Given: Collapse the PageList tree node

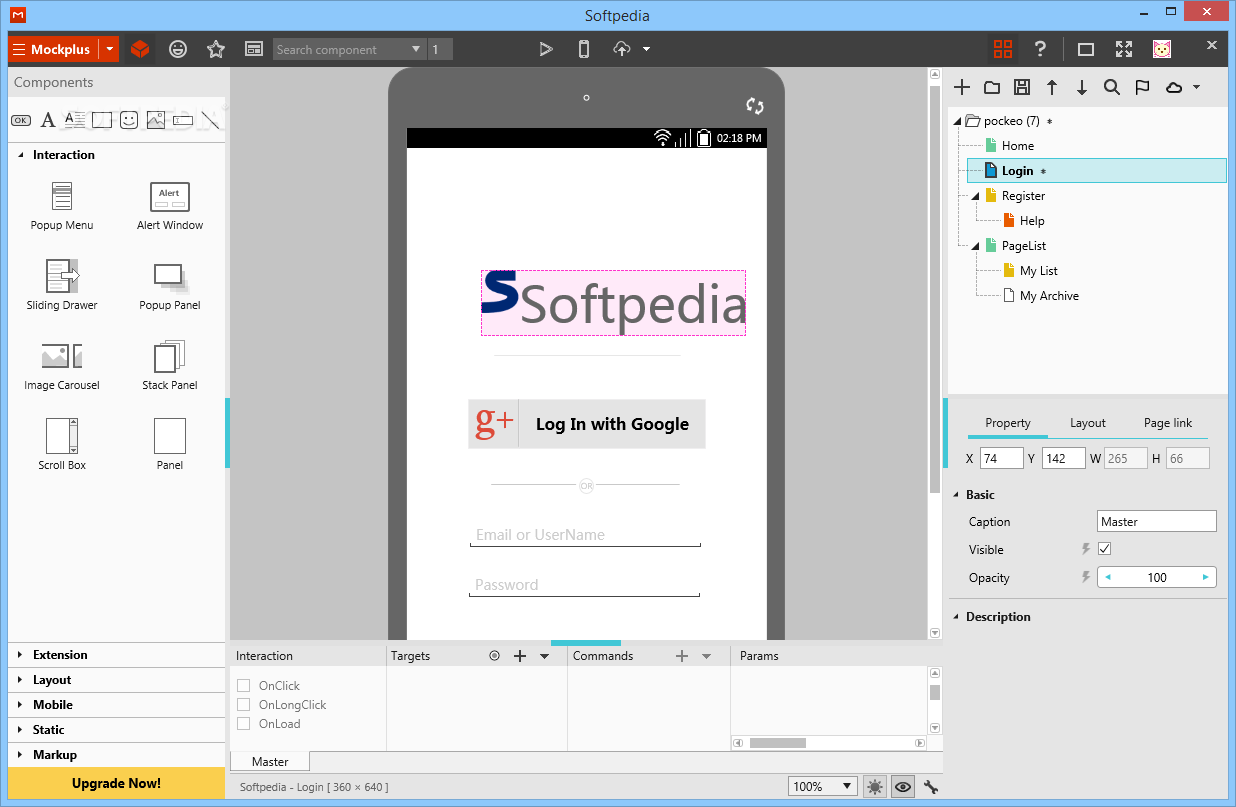Looking at the screenshot, I should (x=975, y=246).
